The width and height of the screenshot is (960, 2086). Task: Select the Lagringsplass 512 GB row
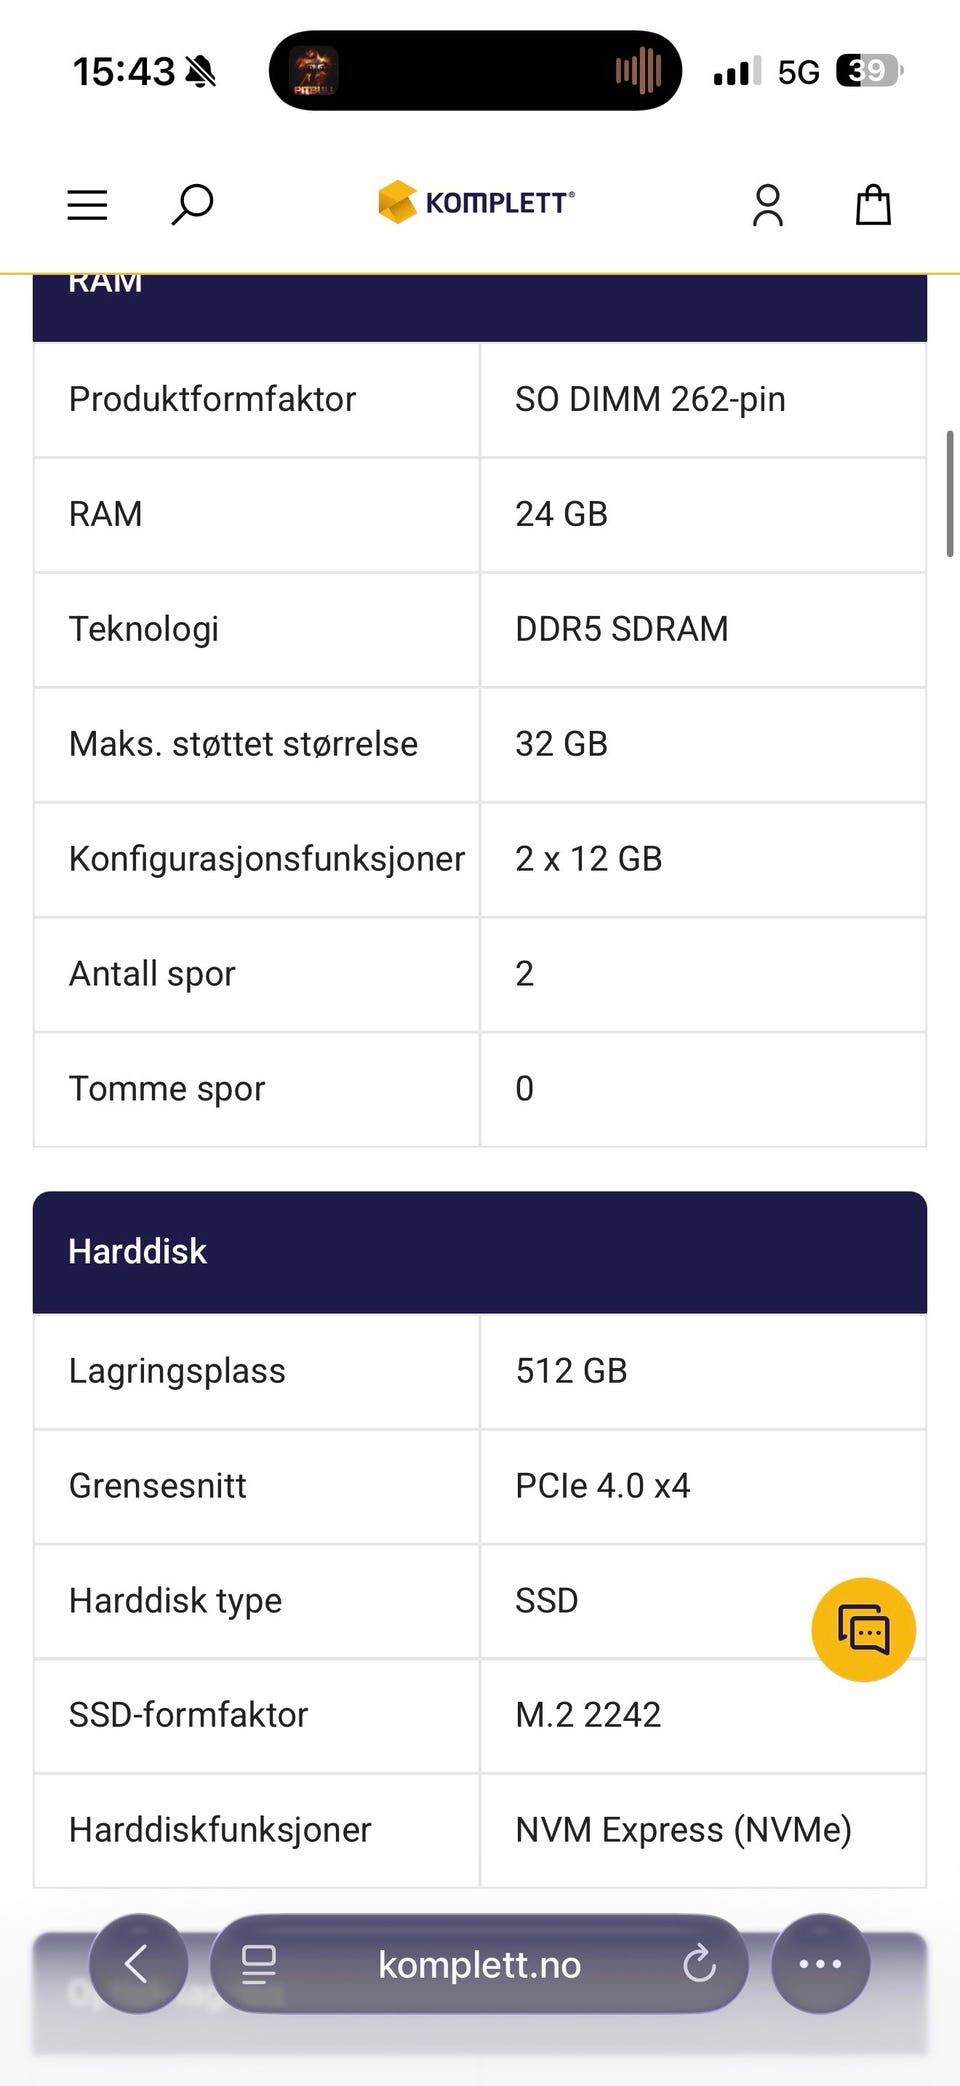[x=479, y=1371]
